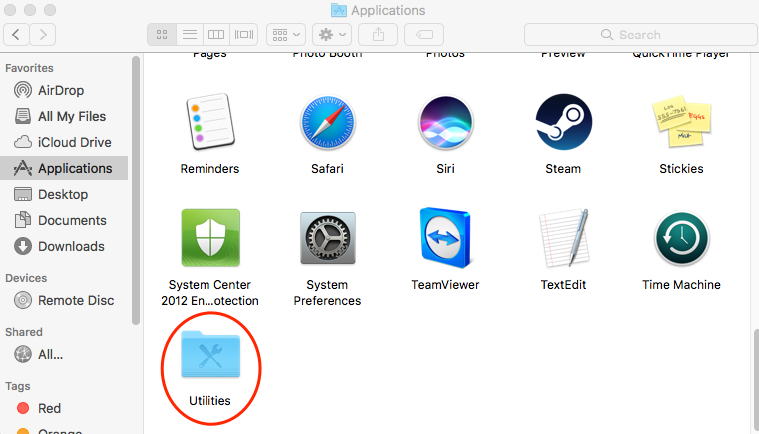Click the Devices section header
The image size is (759, 434).
(x=26, y=278)
